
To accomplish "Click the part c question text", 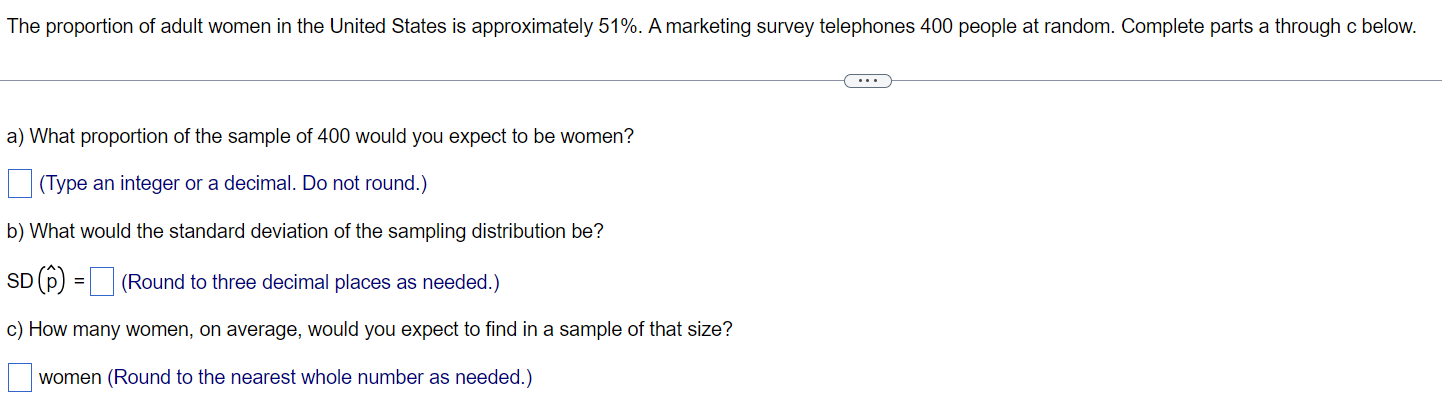I will pos(370,329).
